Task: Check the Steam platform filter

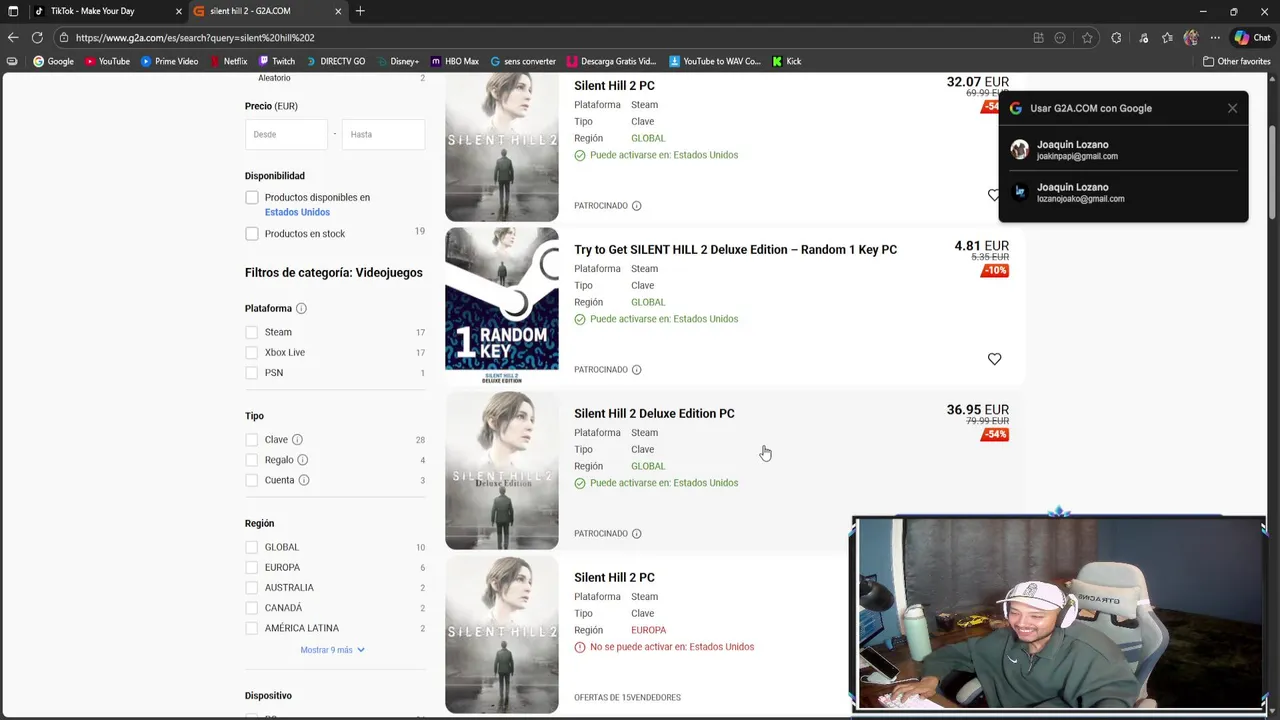Action: click(x=252, y=332)
